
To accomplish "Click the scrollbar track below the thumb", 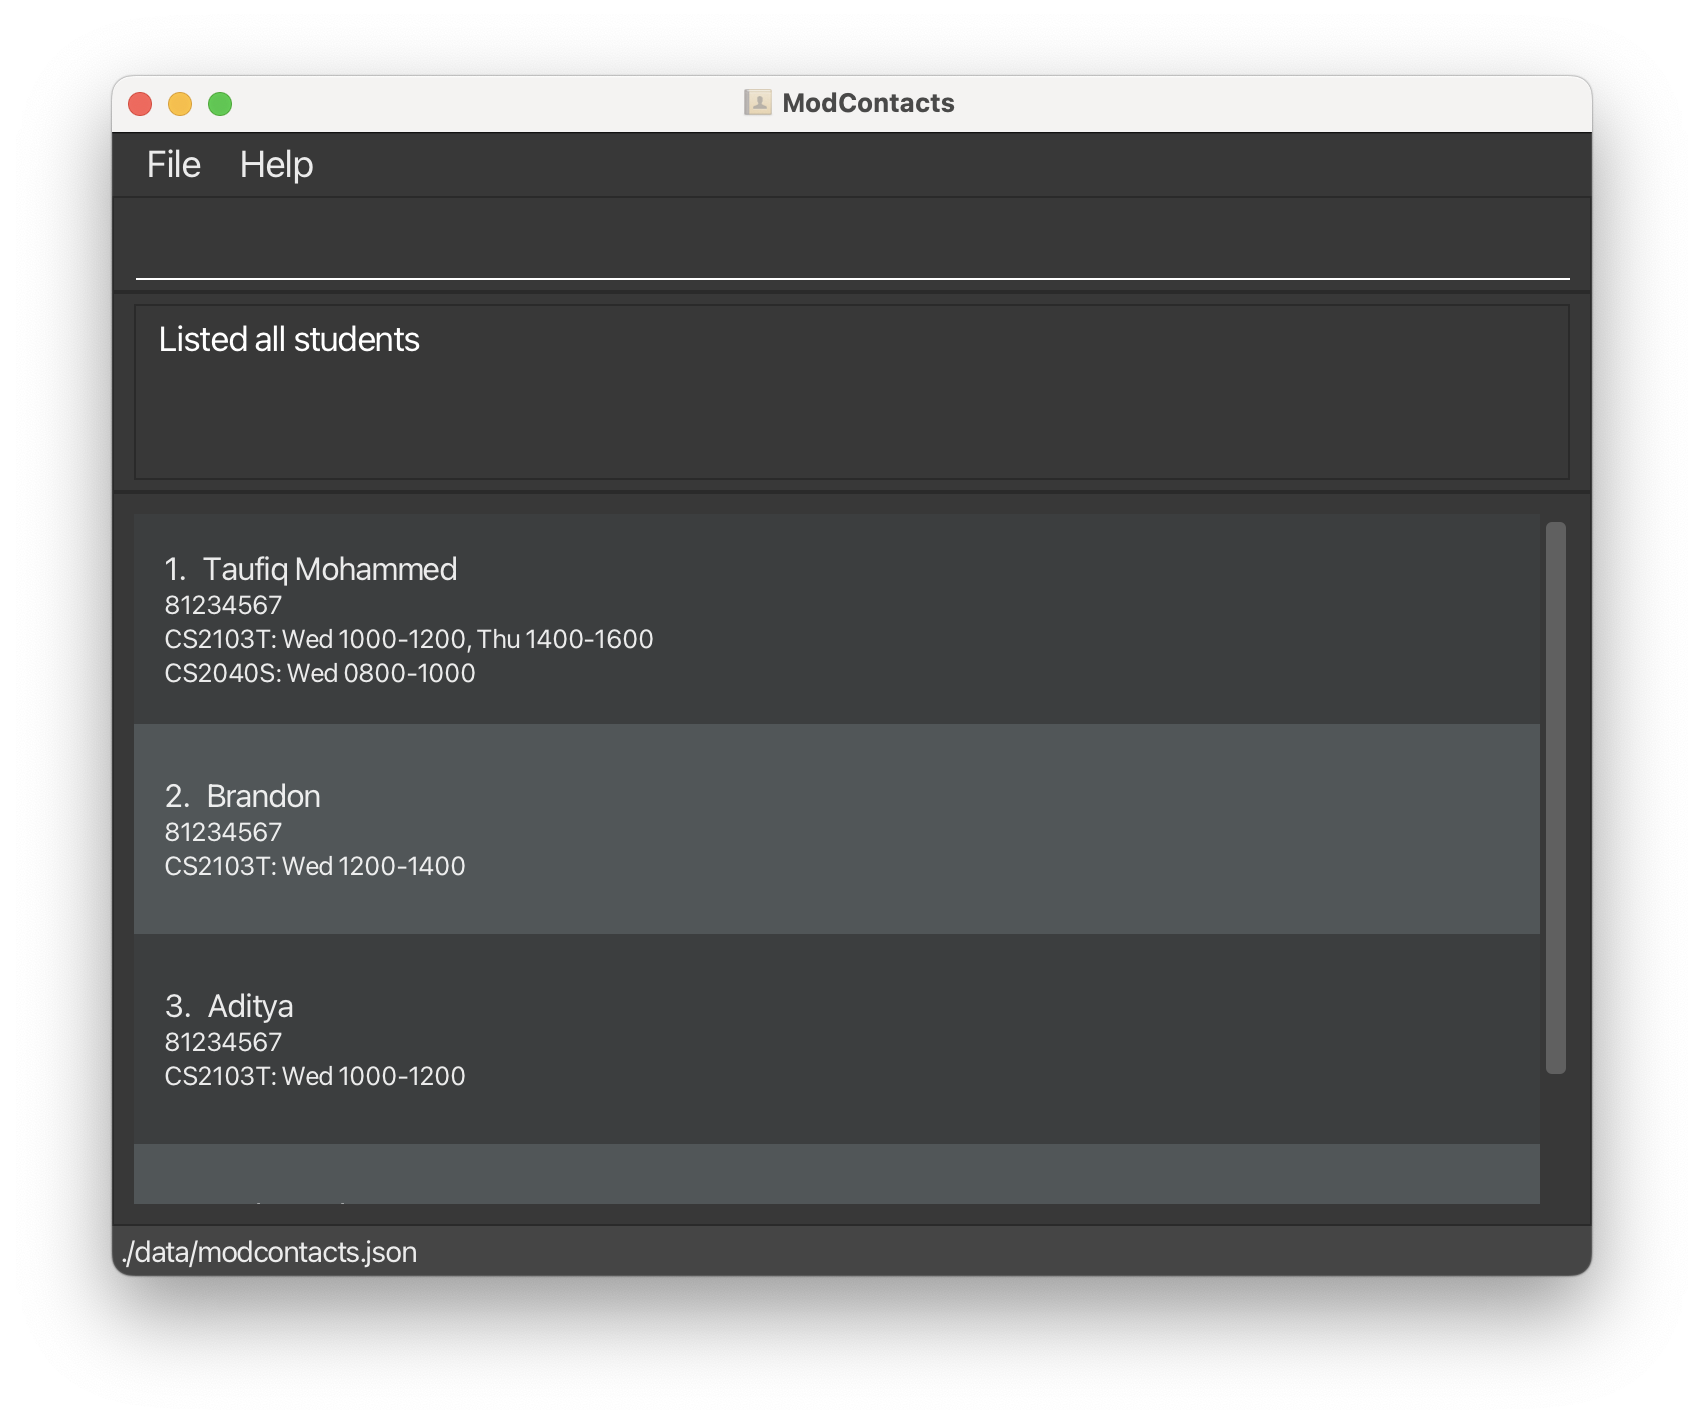I will (1555, 1140).
